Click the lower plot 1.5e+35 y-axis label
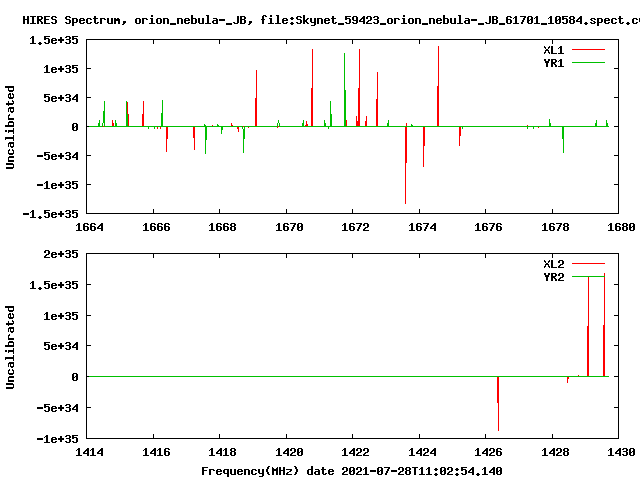This screenshot has height=480, width=640. click(53, 285)
